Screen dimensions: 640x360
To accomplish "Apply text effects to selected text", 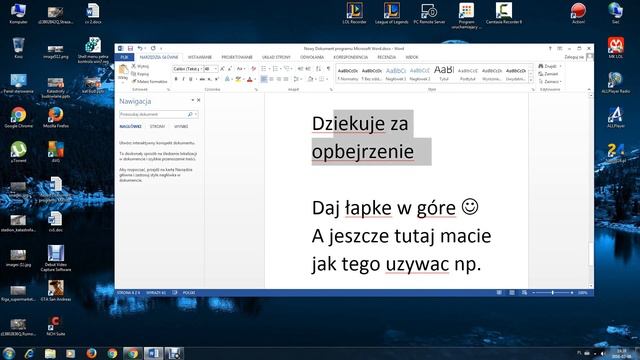I will 228,79.
